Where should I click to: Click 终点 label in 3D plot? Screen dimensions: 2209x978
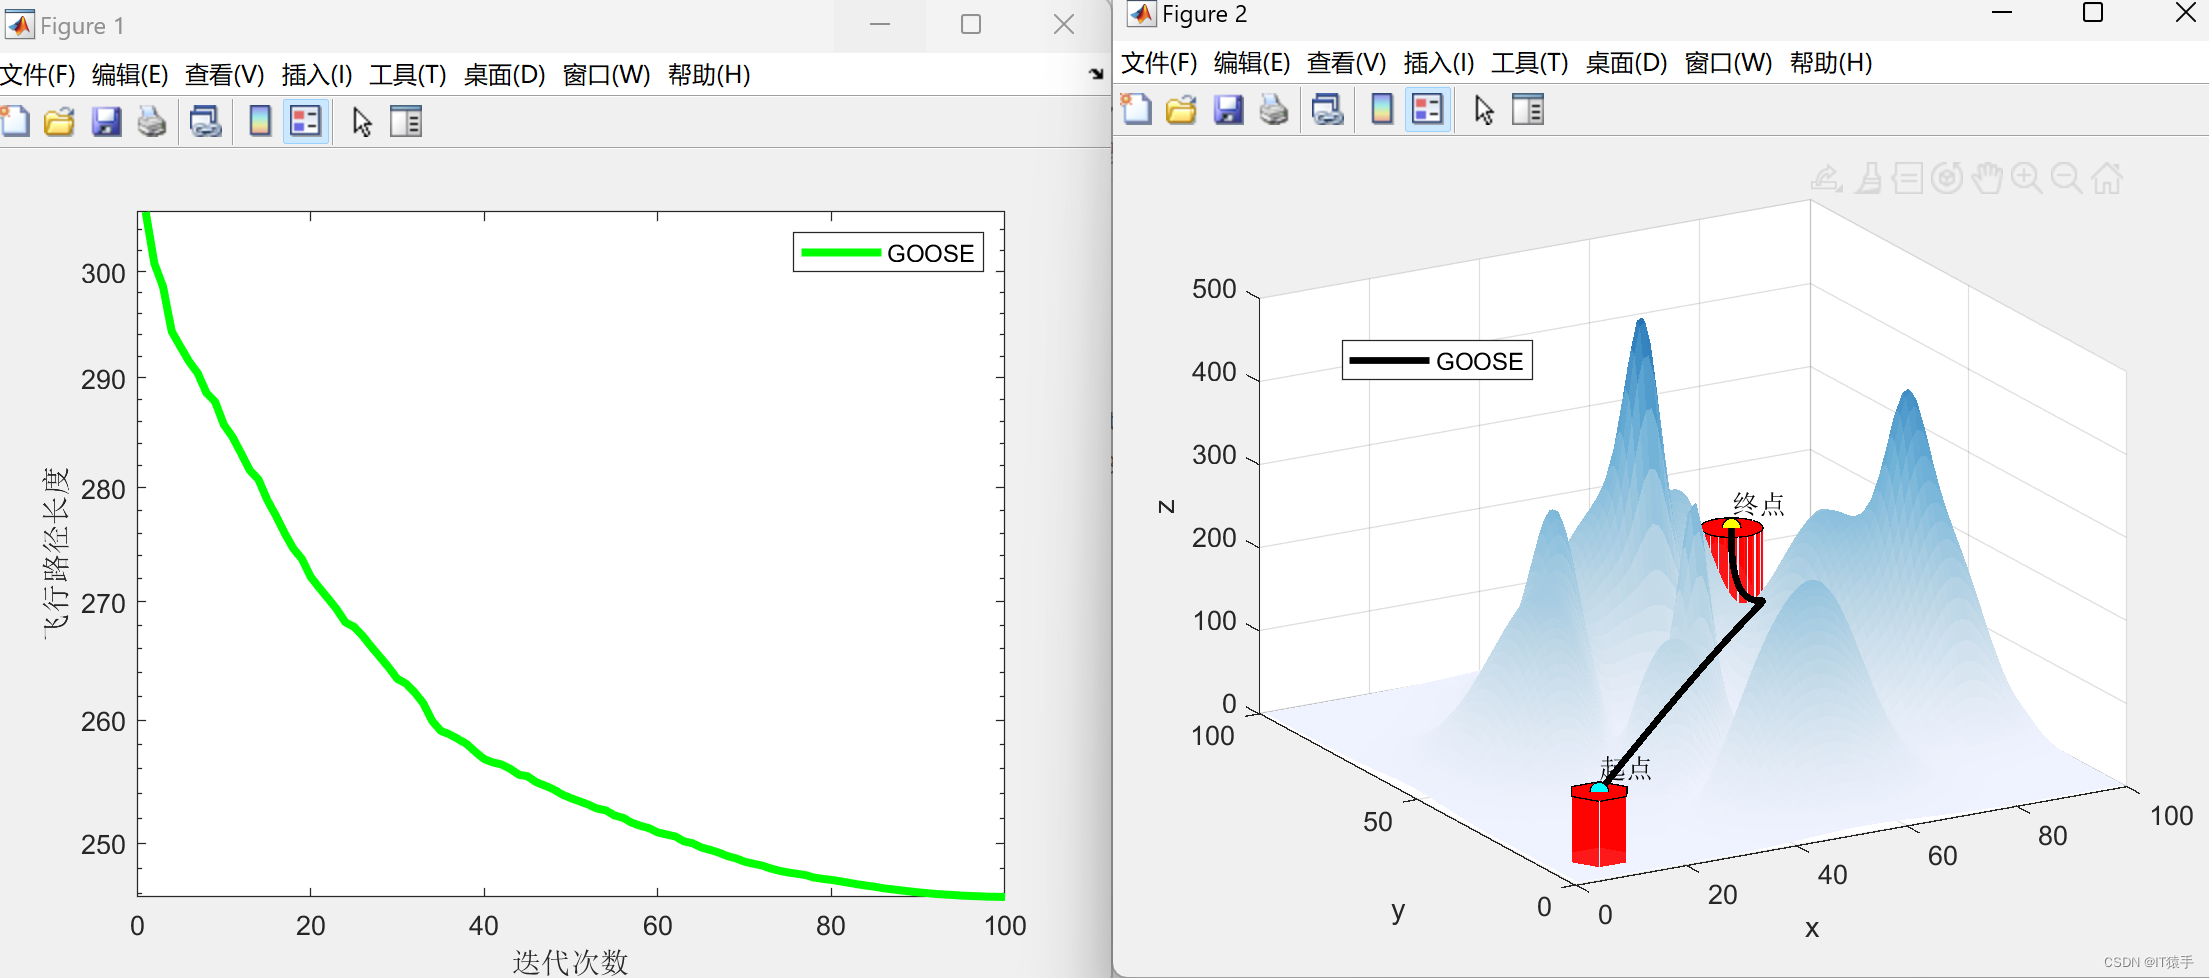[1759, 503]
